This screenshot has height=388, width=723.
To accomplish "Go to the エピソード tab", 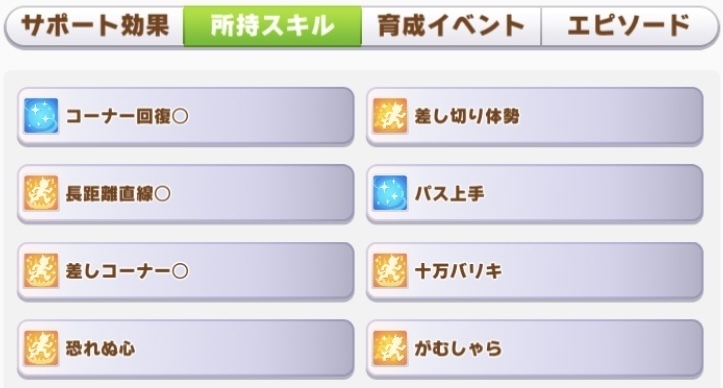I will (x=629, y=26).
